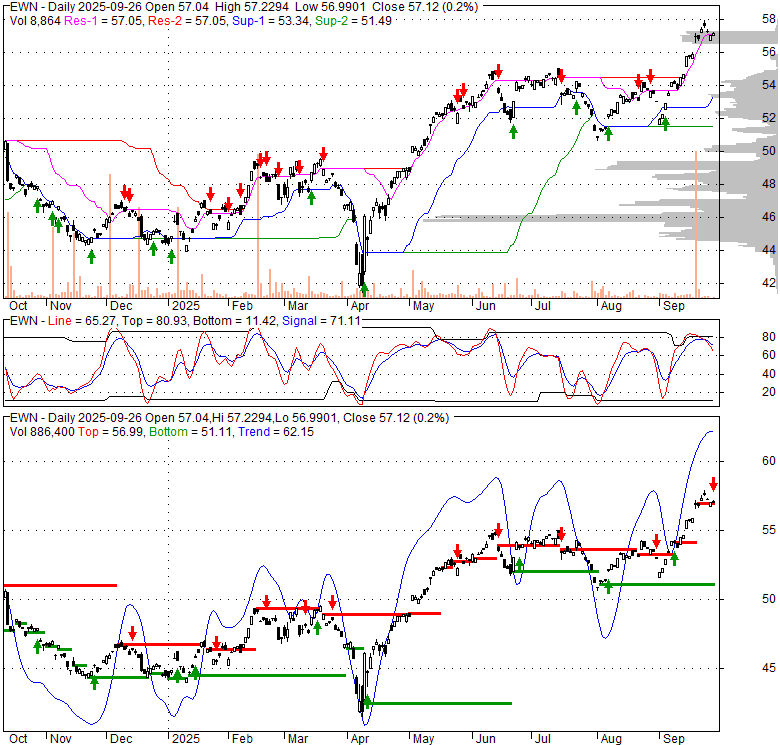Select the Jul label on top chart time axis
Screen dimensions: 780x745
542,306
